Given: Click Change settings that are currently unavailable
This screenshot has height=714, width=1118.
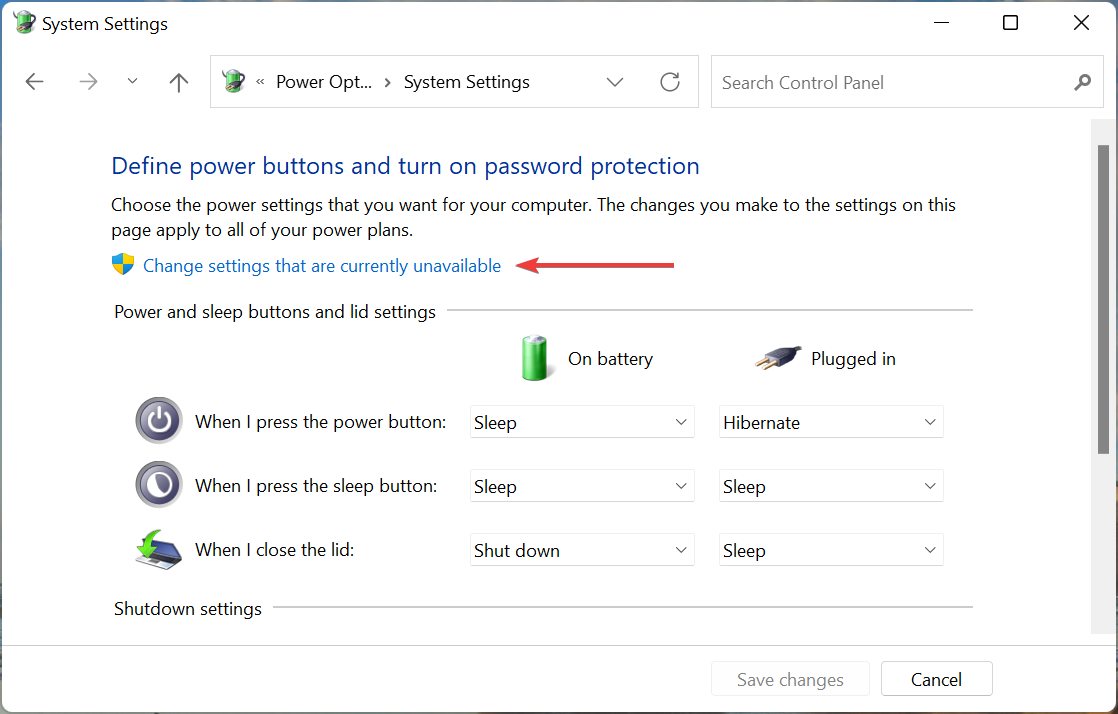Looking at the screenshot, I should click(321, 265).
